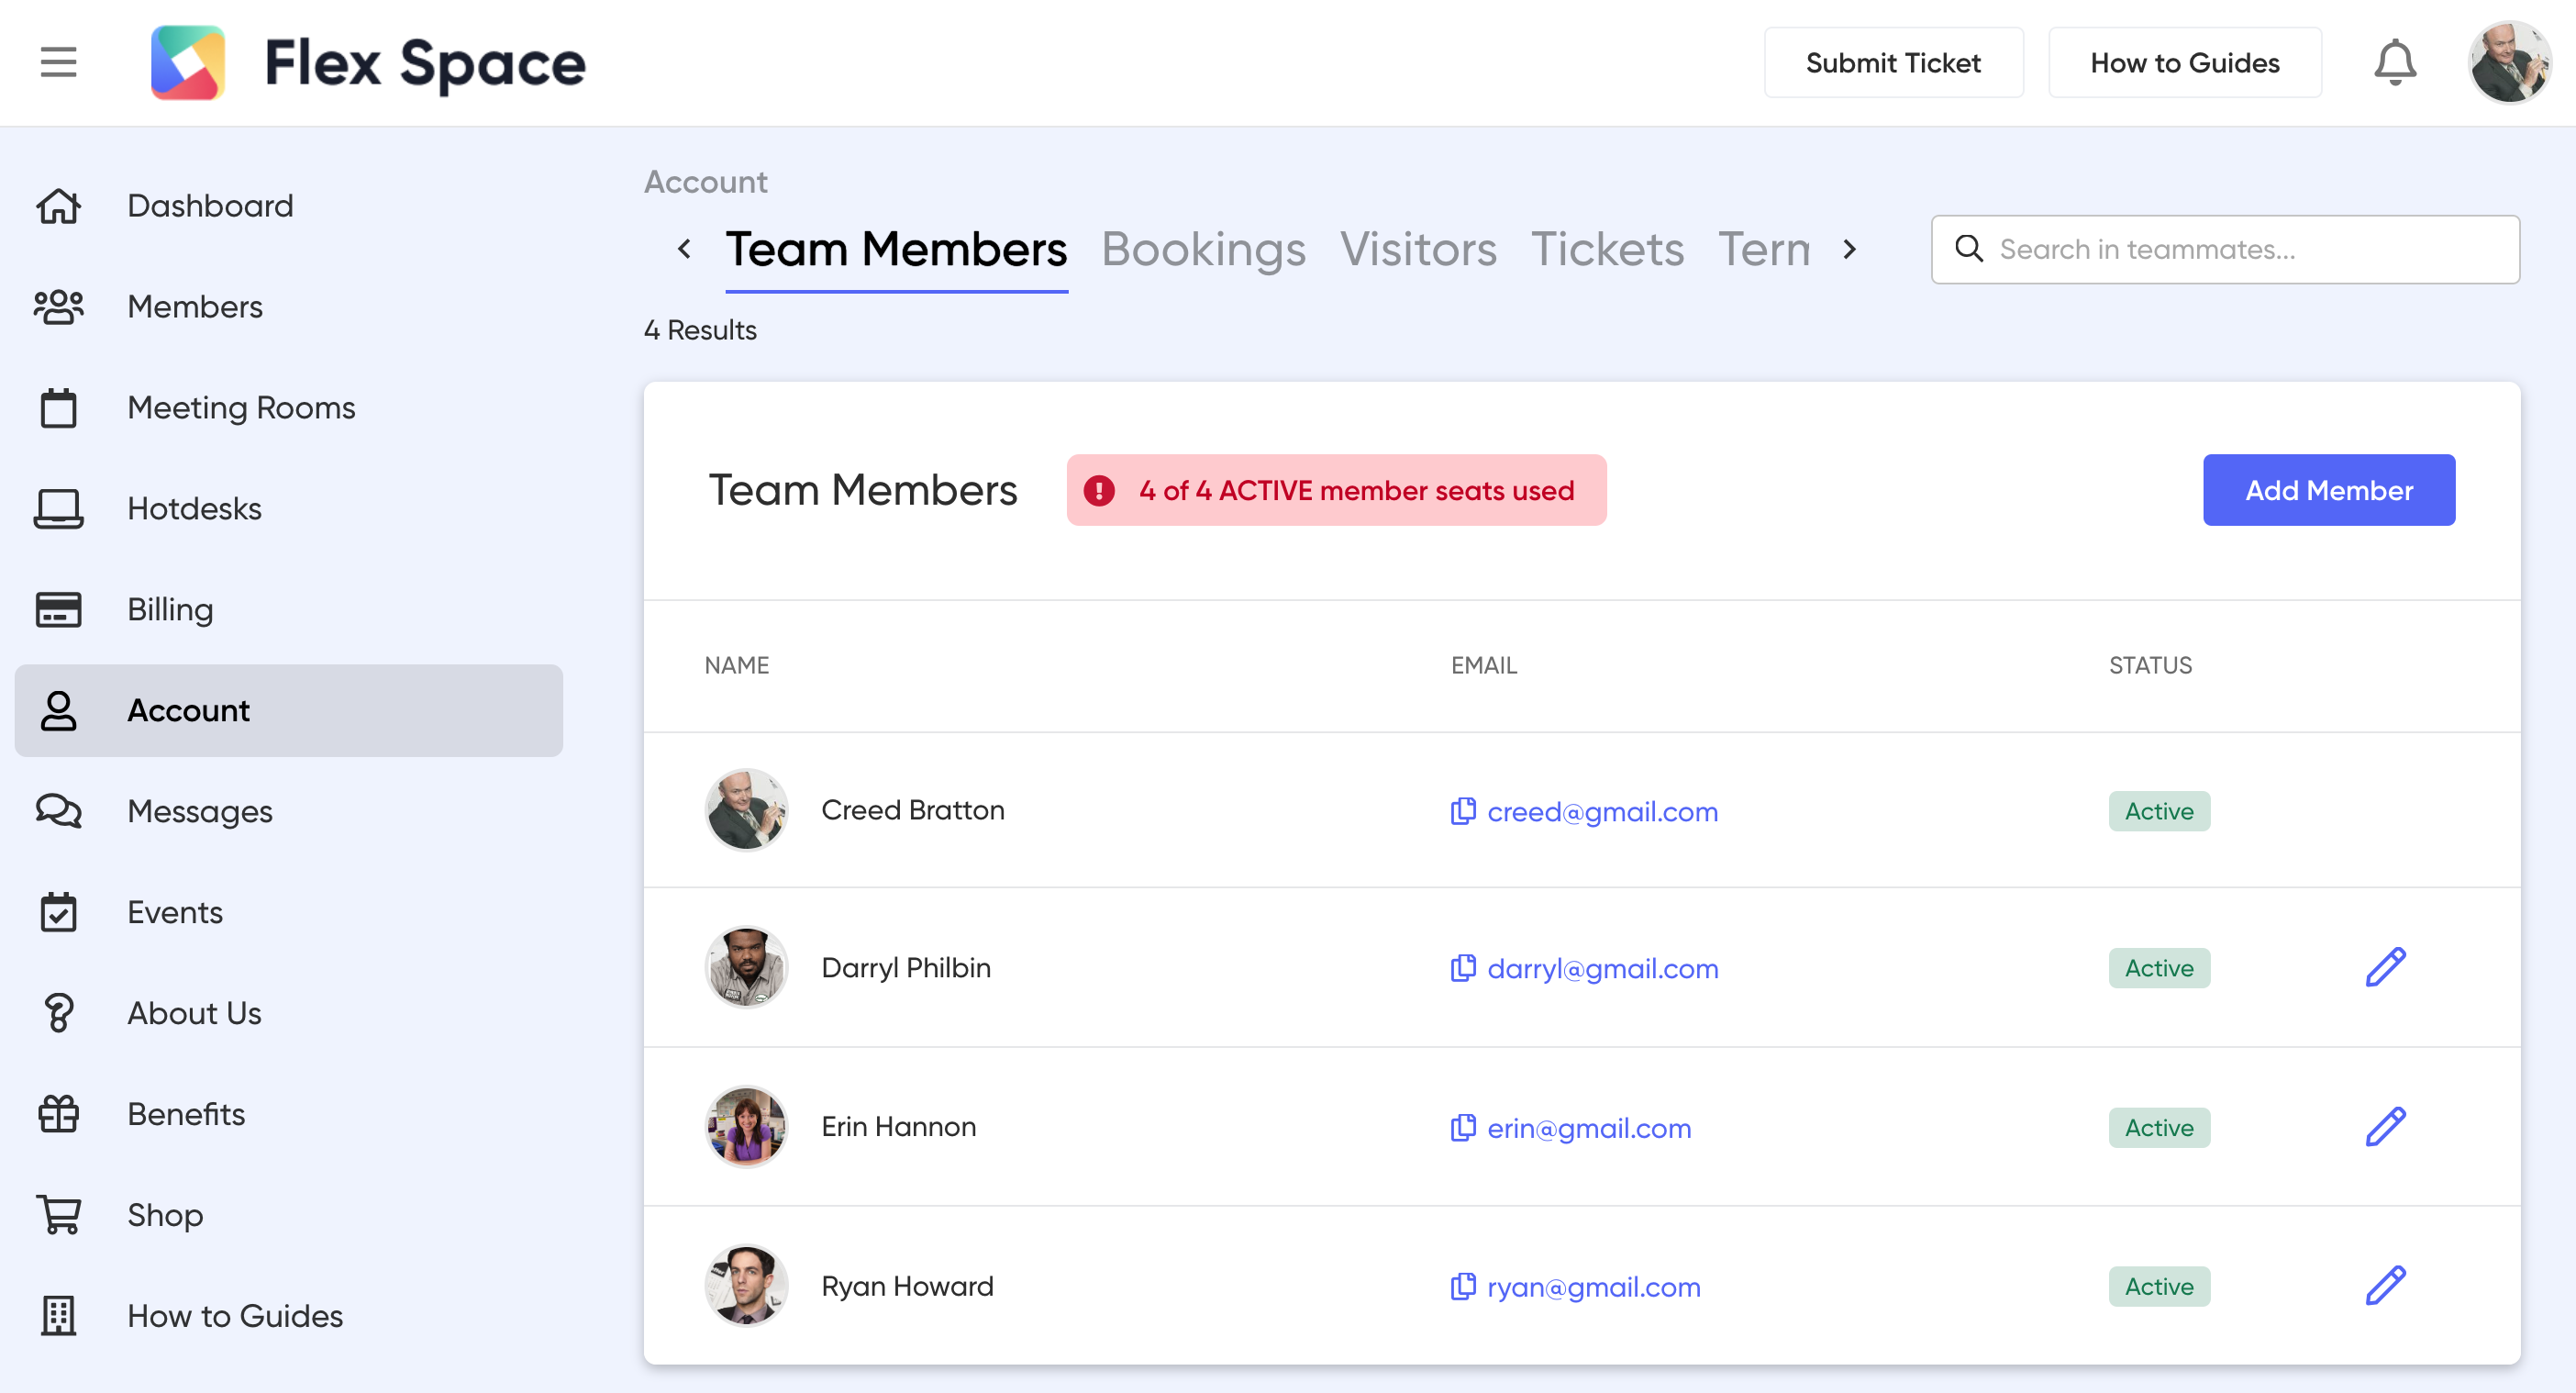This screenshot has width=2576, height=1393.
Task: Click the search magnifier icon
Action: pyautogui.click(x=1969, y=248)
